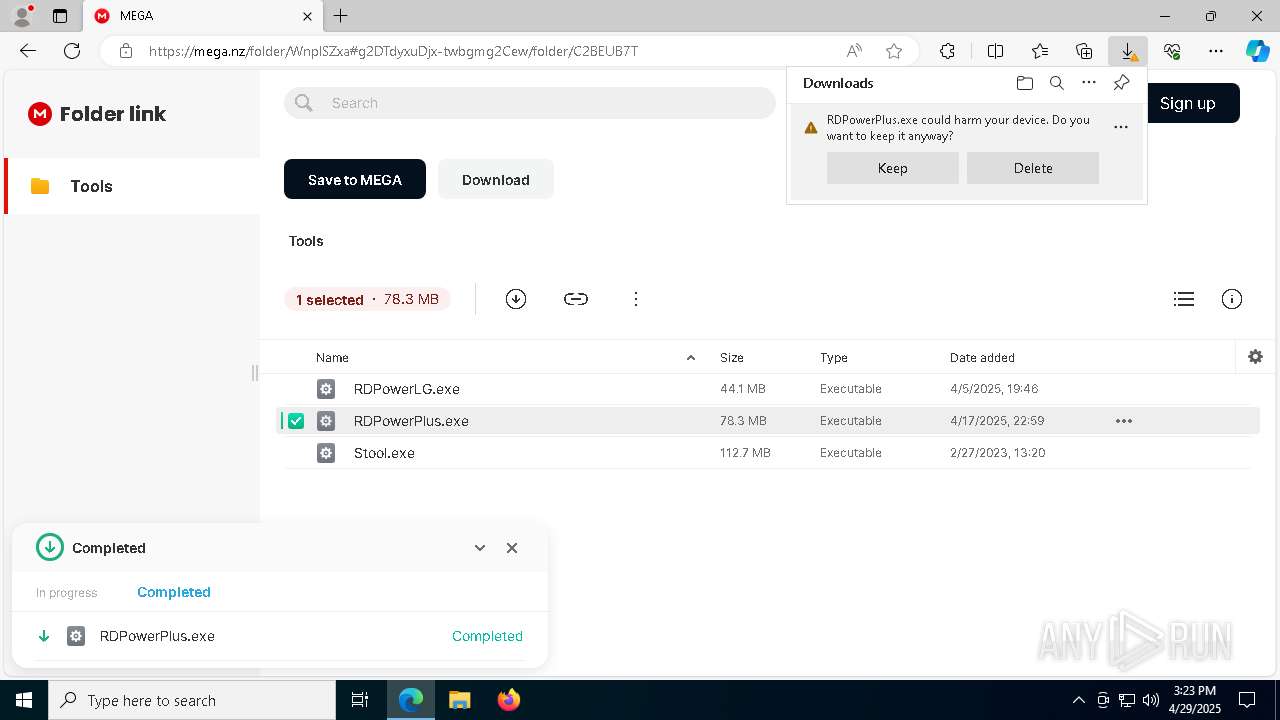Click the search magnifier icon

305,103
